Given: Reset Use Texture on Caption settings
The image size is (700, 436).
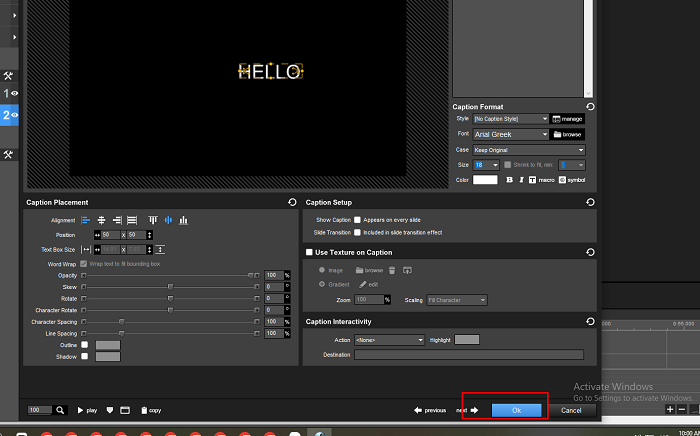Looking at the screenshot, I should 590,252.
